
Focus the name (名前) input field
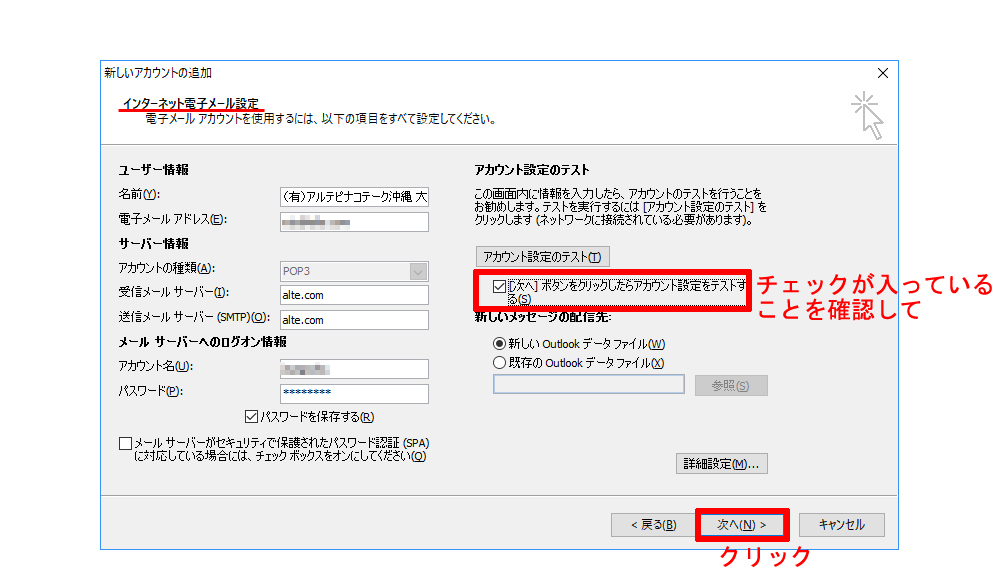pos(354,196)
